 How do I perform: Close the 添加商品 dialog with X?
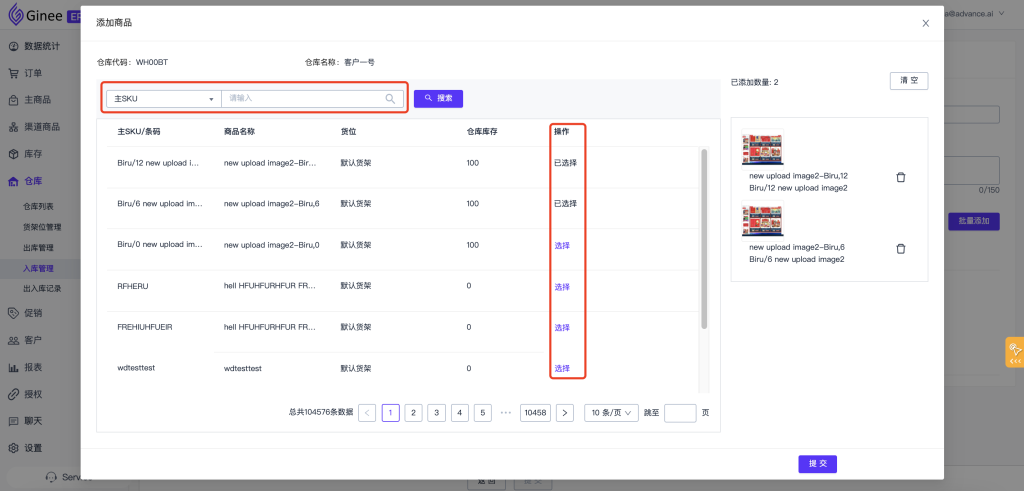(x=925, y=22)
